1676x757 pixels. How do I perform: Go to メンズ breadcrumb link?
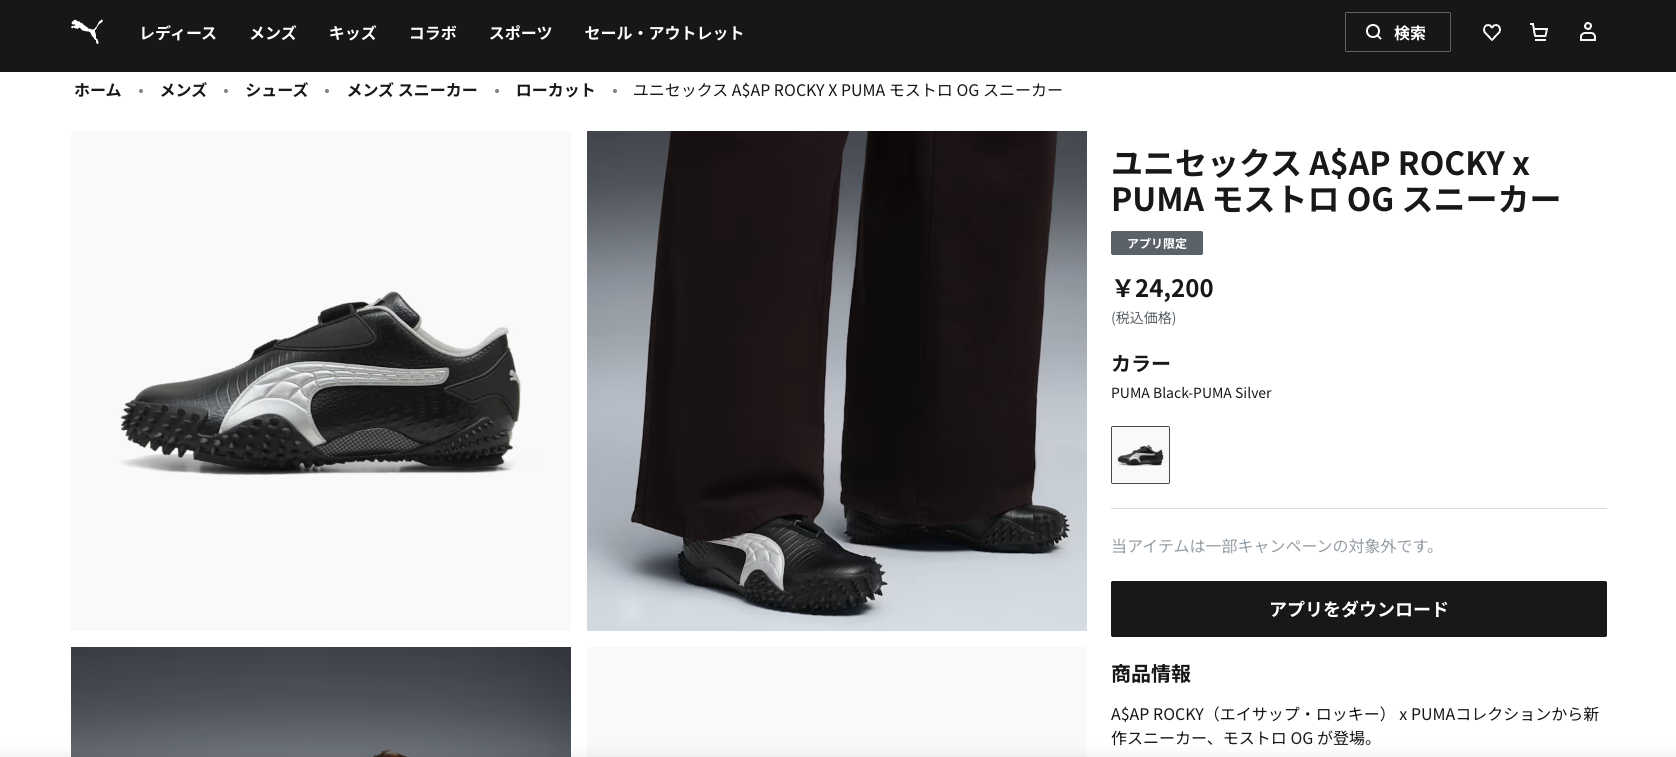click(184, 90)
